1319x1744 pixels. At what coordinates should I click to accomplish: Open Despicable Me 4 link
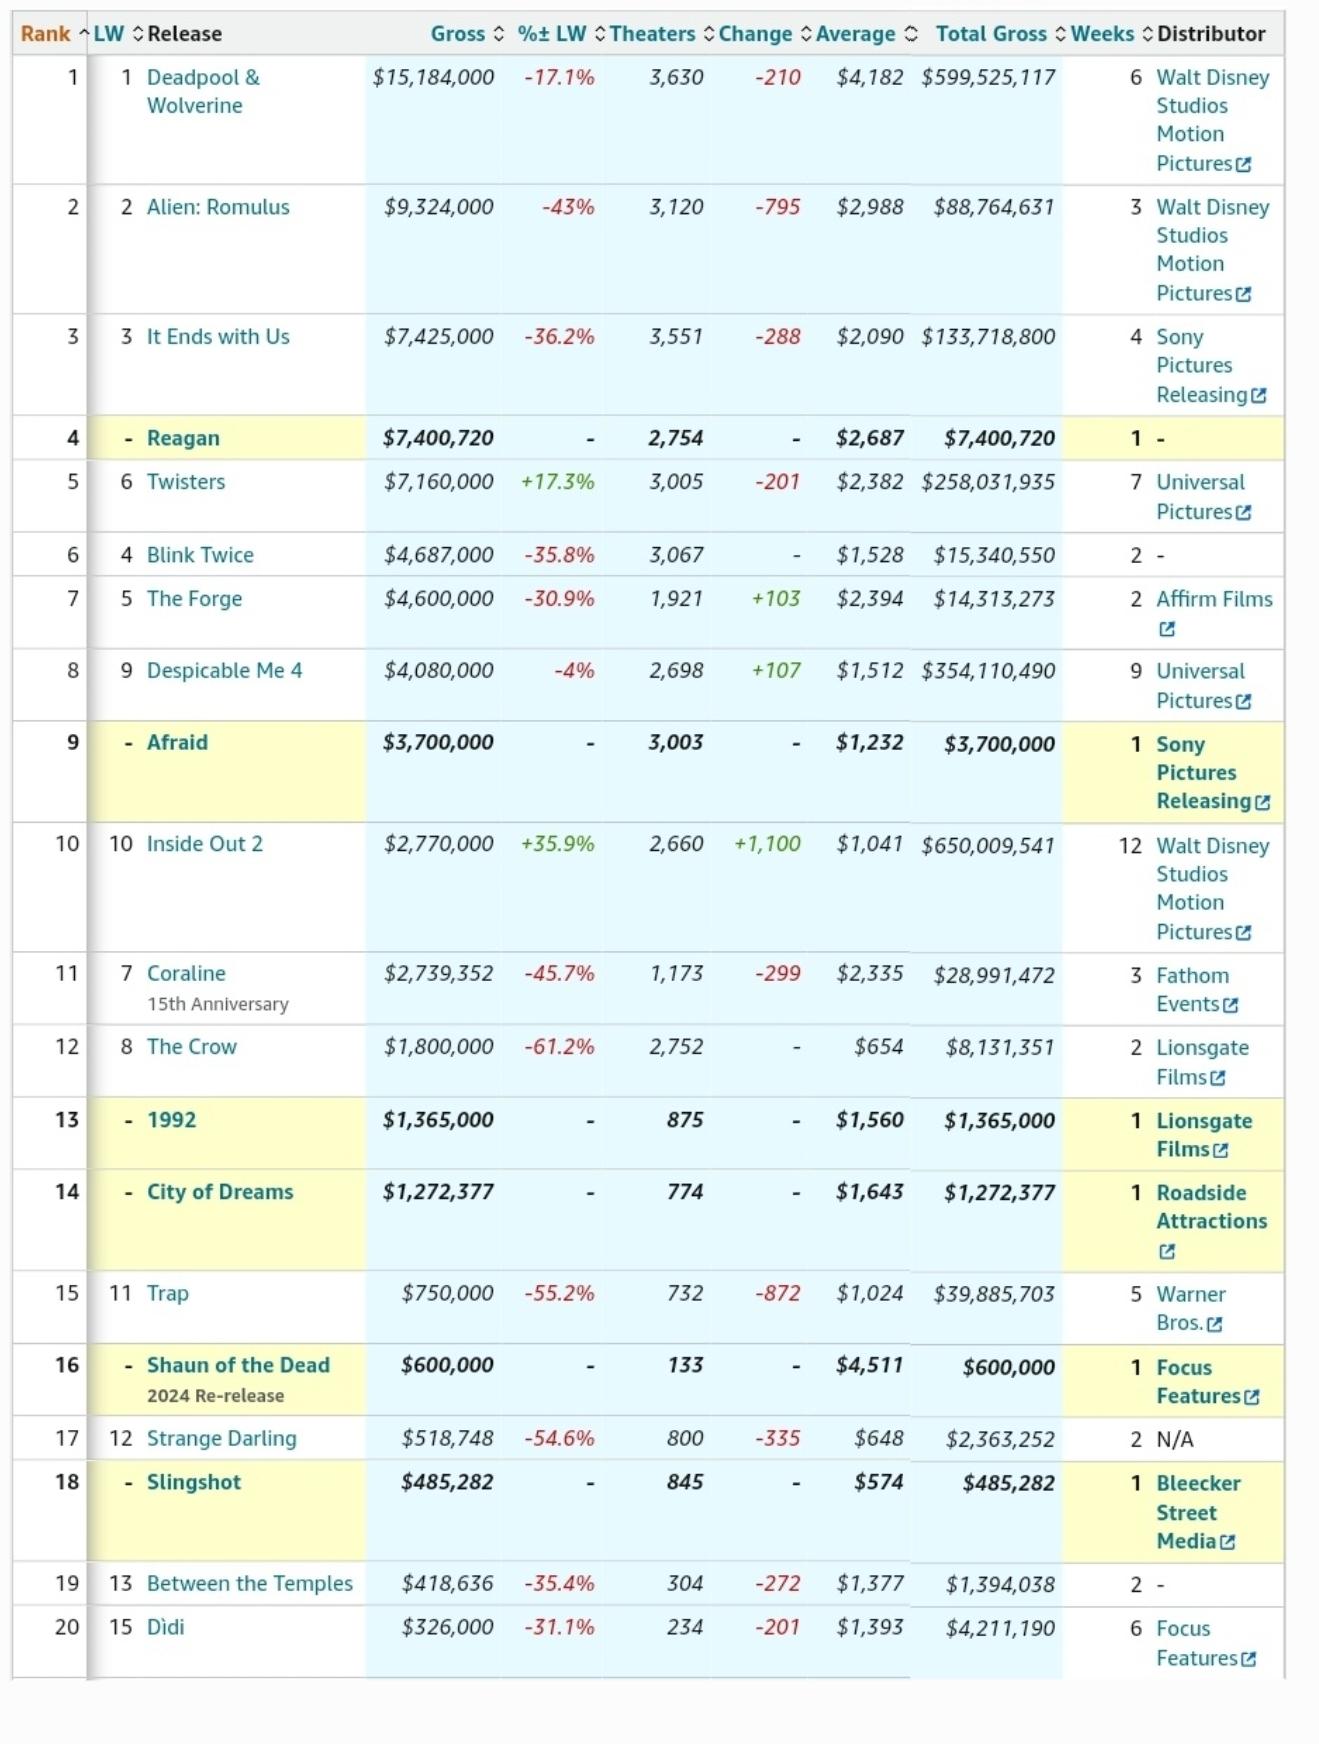pos(224,671)
